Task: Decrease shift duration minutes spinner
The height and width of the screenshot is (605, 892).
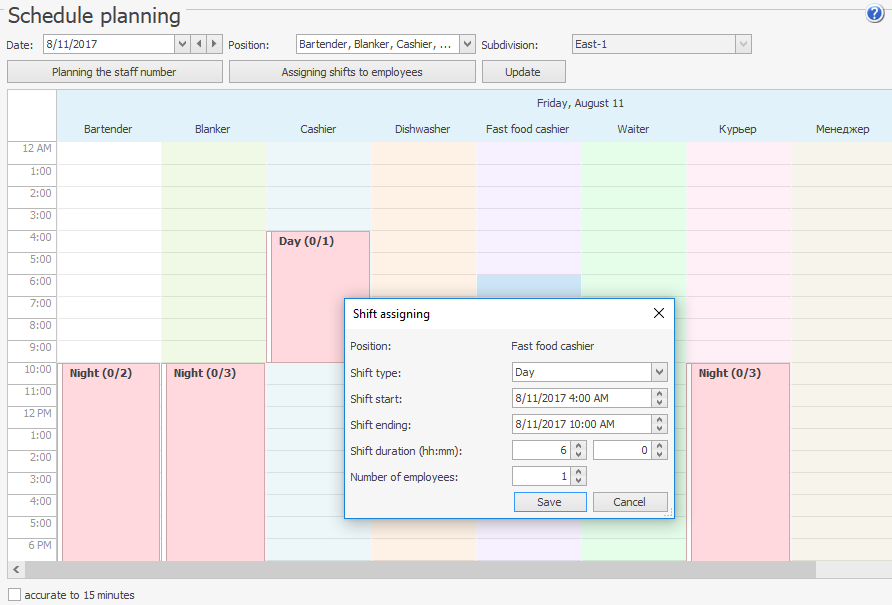Action: pos(658,455)
